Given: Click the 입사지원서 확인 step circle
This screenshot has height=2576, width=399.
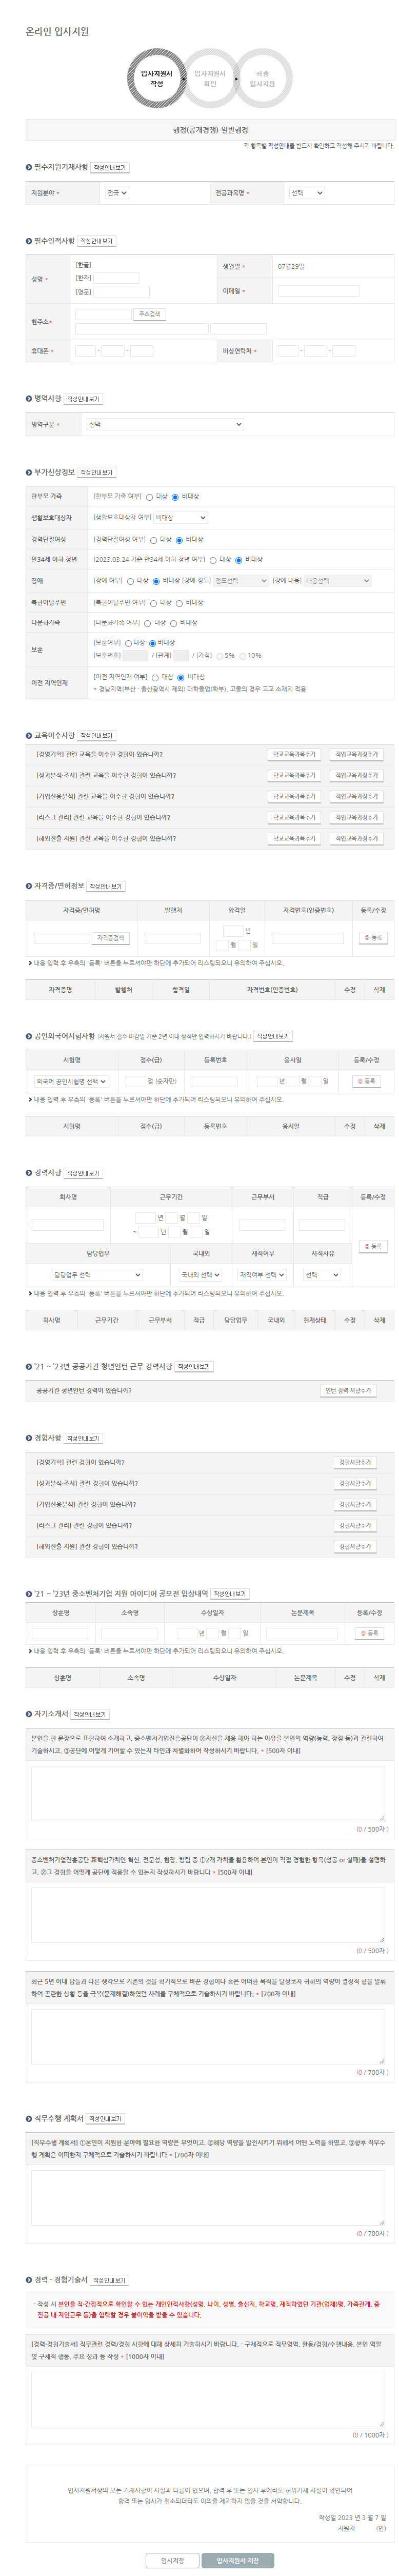Looking at the screenshot, I should pos(210,78).
